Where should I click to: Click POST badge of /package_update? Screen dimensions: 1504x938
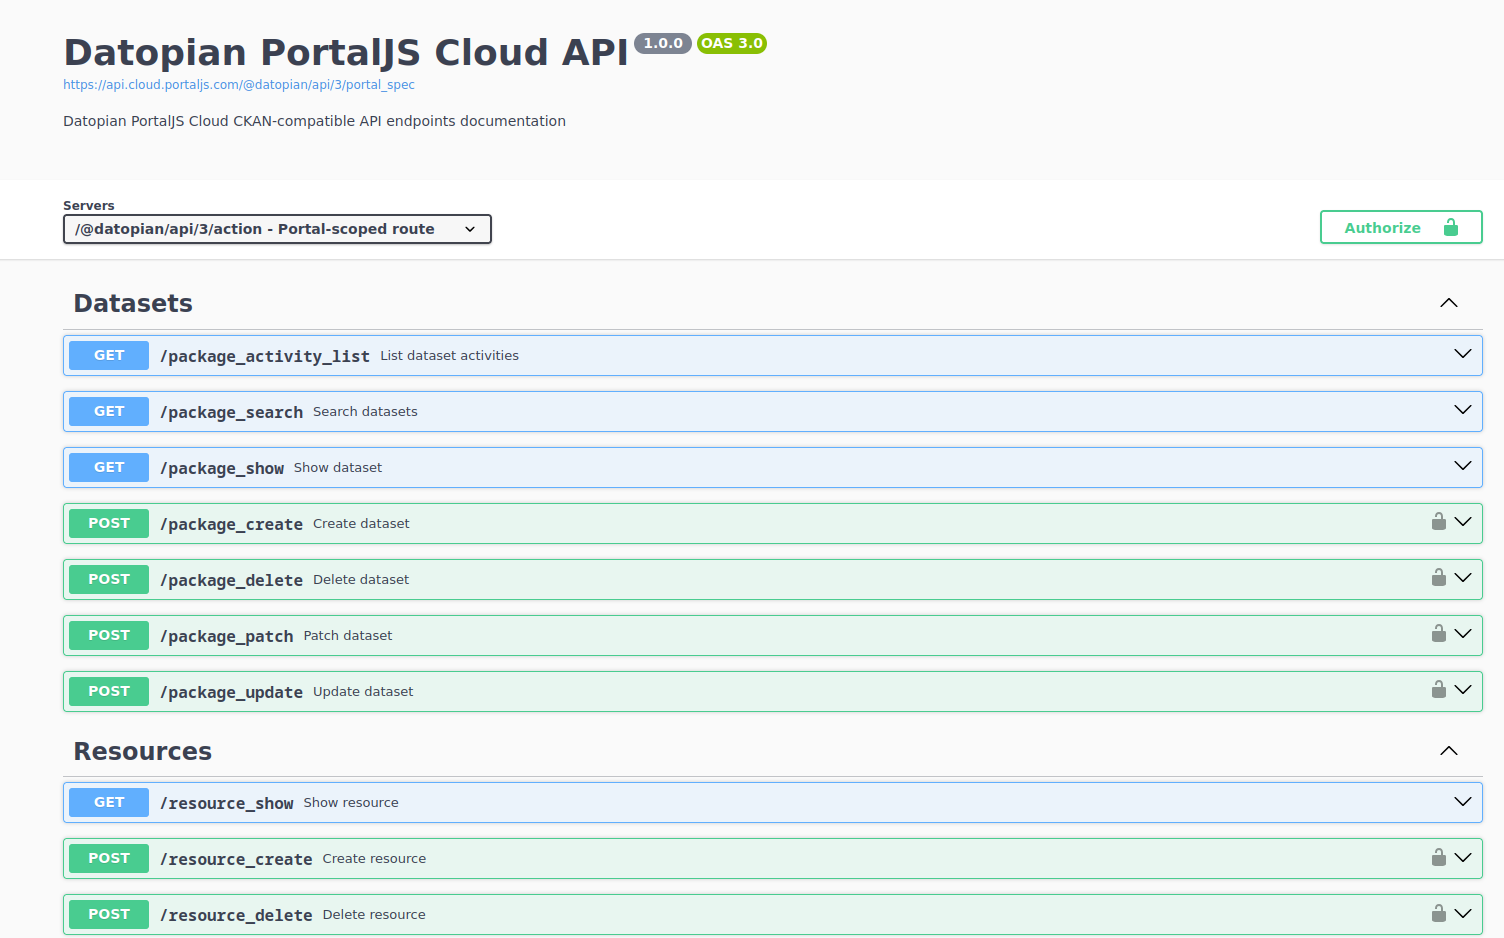pos(109,691)
